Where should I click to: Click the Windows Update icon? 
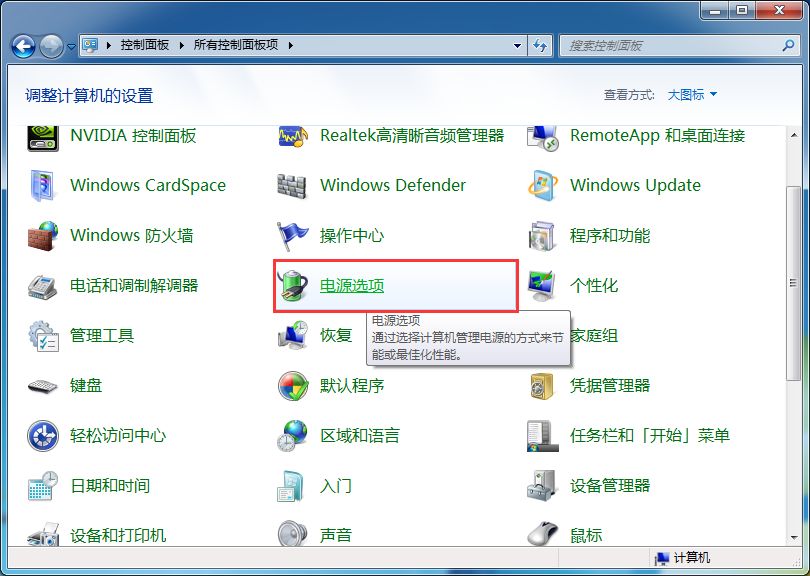pyautogui.click(x=542, y=186)
